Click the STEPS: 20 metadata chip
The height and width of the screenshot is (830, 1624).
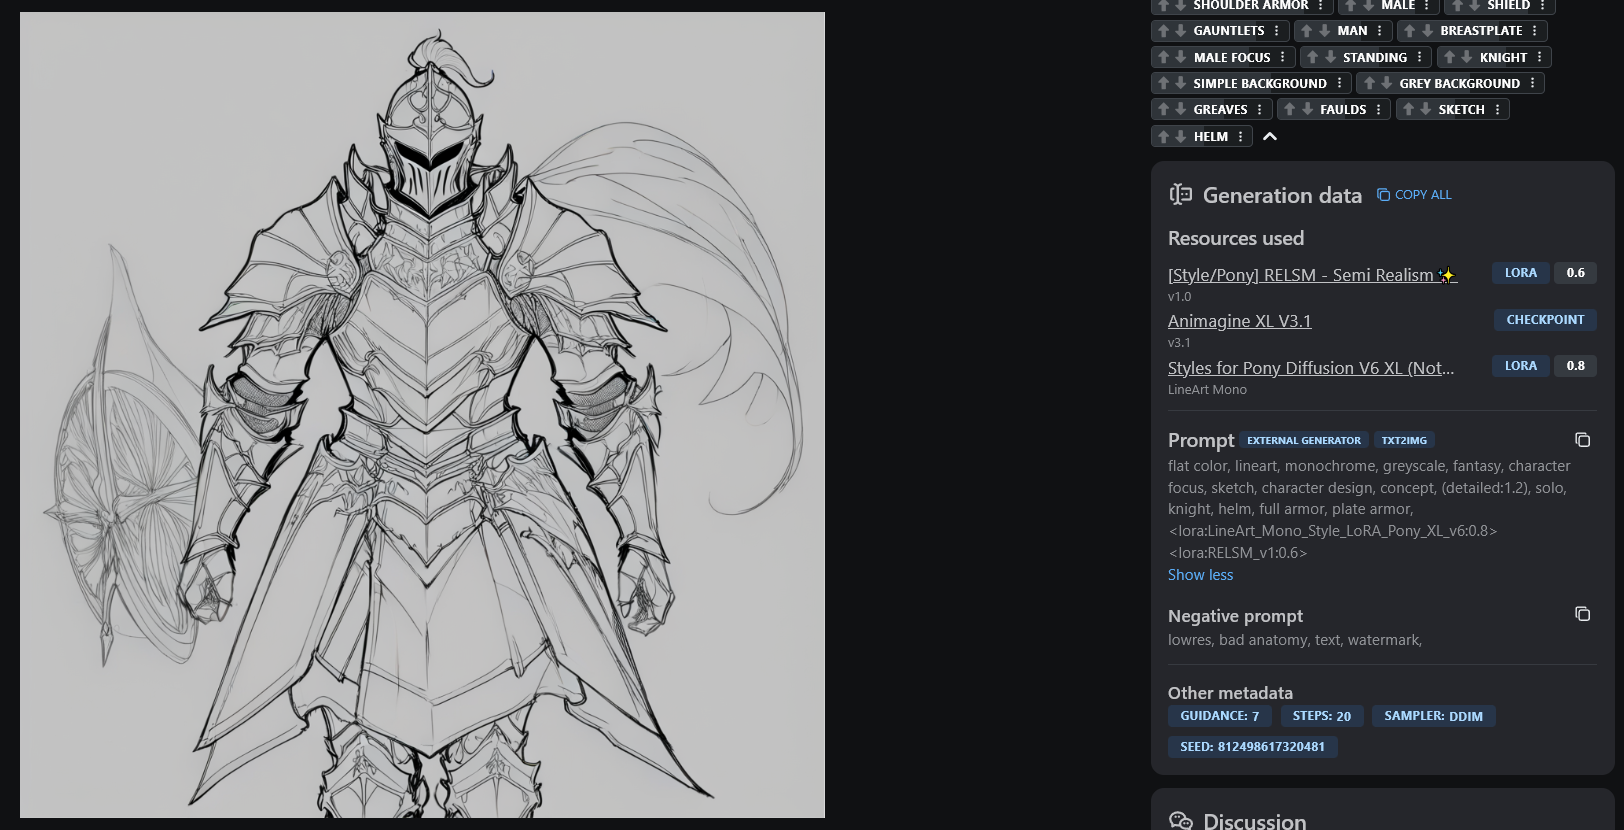[x=1322, y=716]
